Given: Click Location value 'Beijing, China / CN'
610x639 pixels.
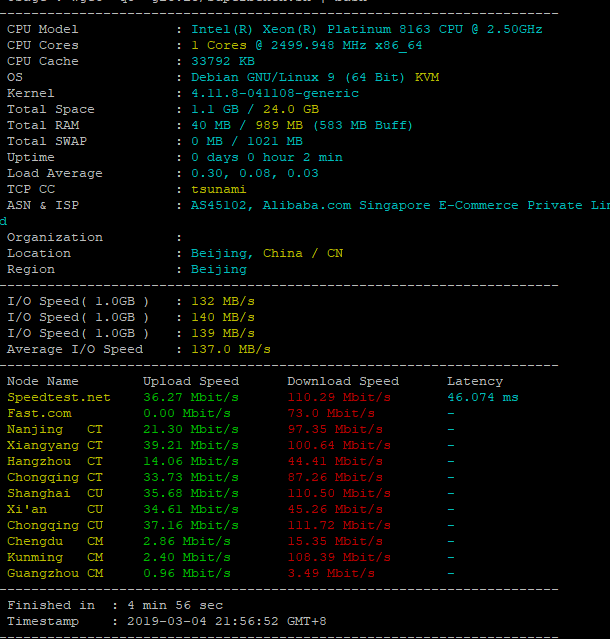Looking at the screenshot, I should tap(267, 253).
